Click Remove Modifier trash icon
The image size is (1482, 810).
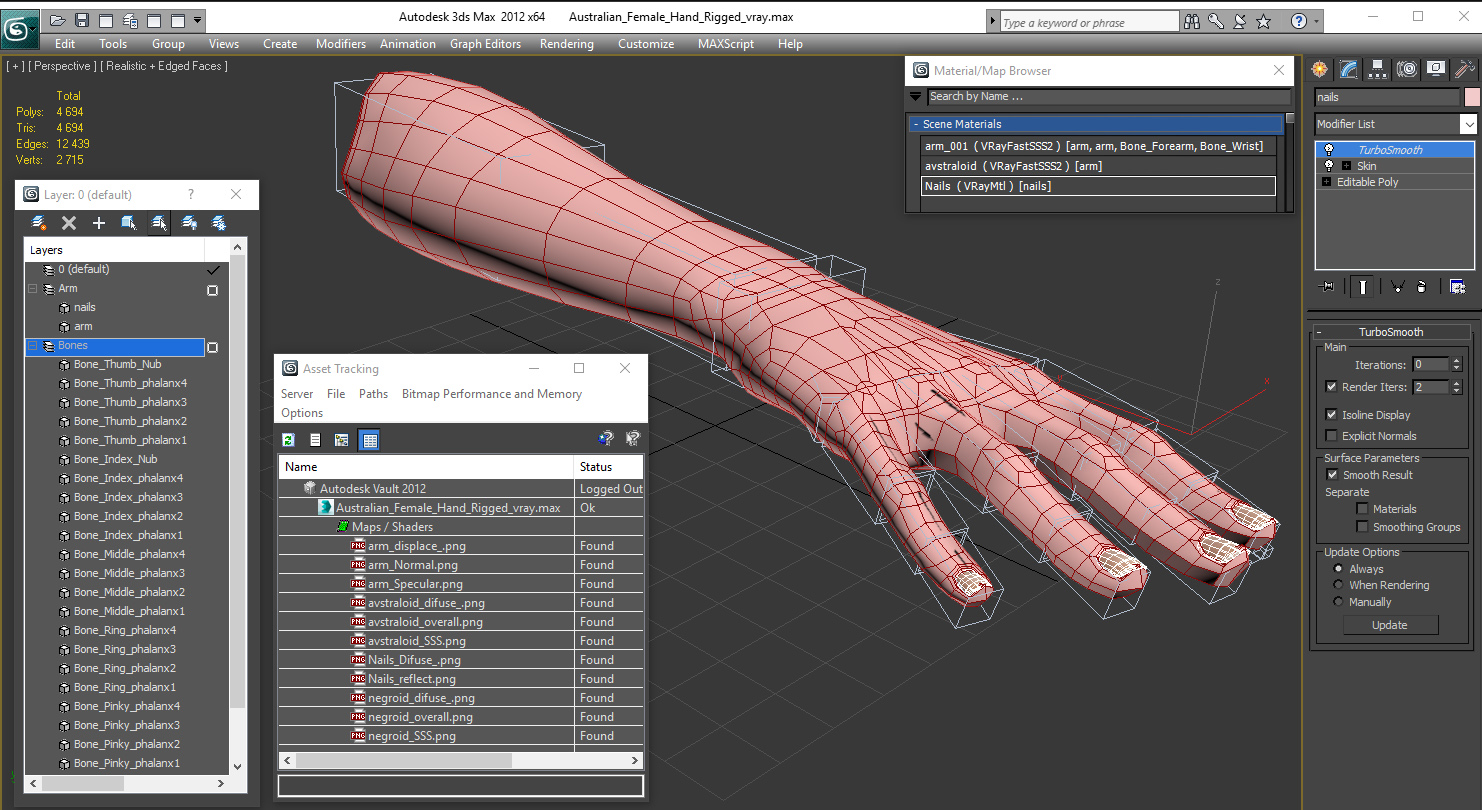tap(1422, 287)
